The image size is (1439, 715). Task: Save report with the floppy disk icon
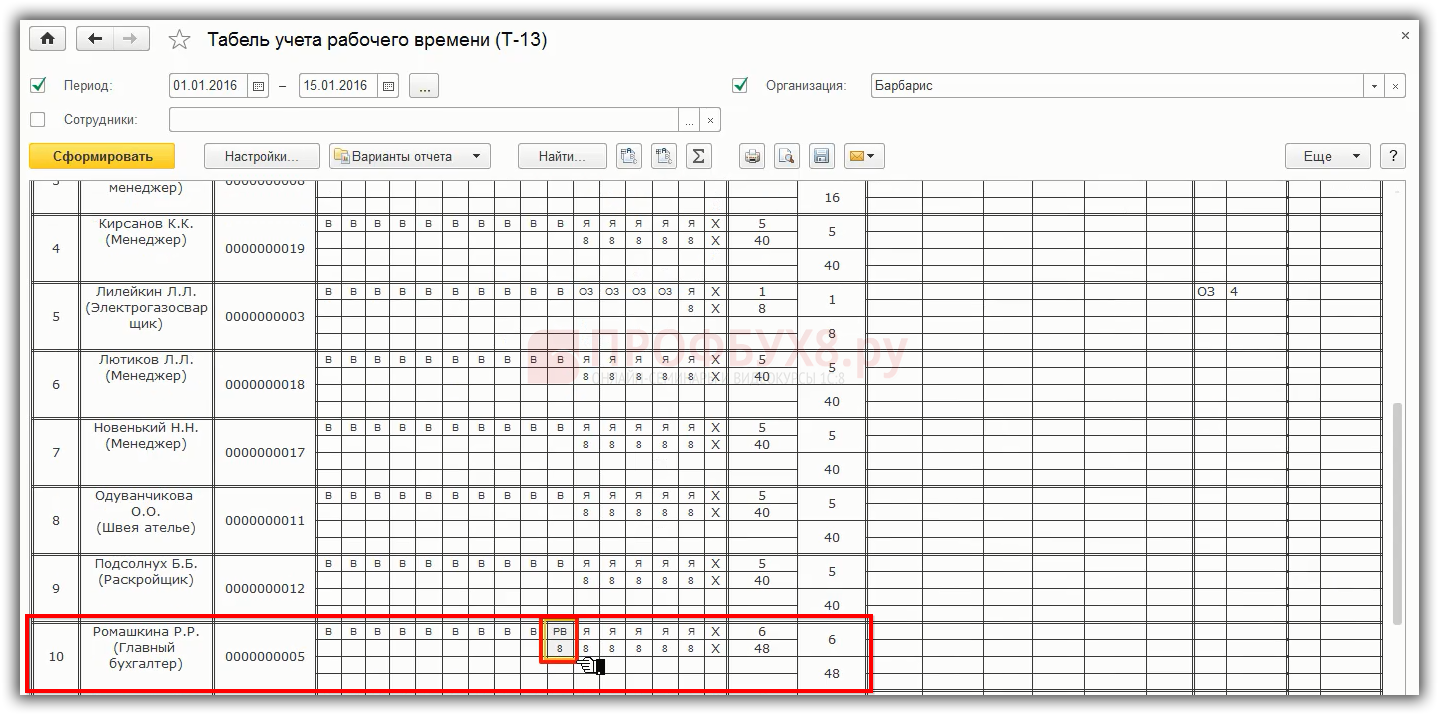(x=821, y=156)
